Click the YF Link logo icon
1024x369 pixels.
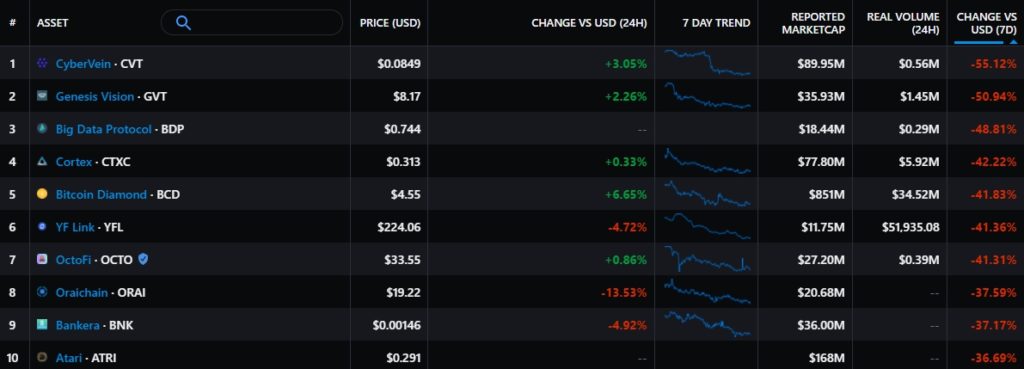pyautogui.click(x=42, y=227)
